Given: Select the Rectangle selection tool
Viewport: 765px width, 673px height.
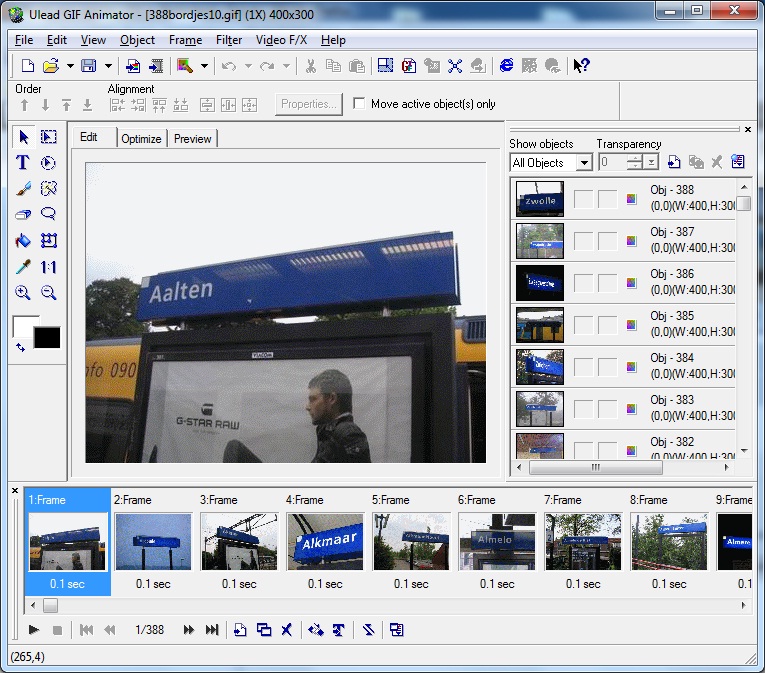Looking at the screenshot, I should (48, 137).
